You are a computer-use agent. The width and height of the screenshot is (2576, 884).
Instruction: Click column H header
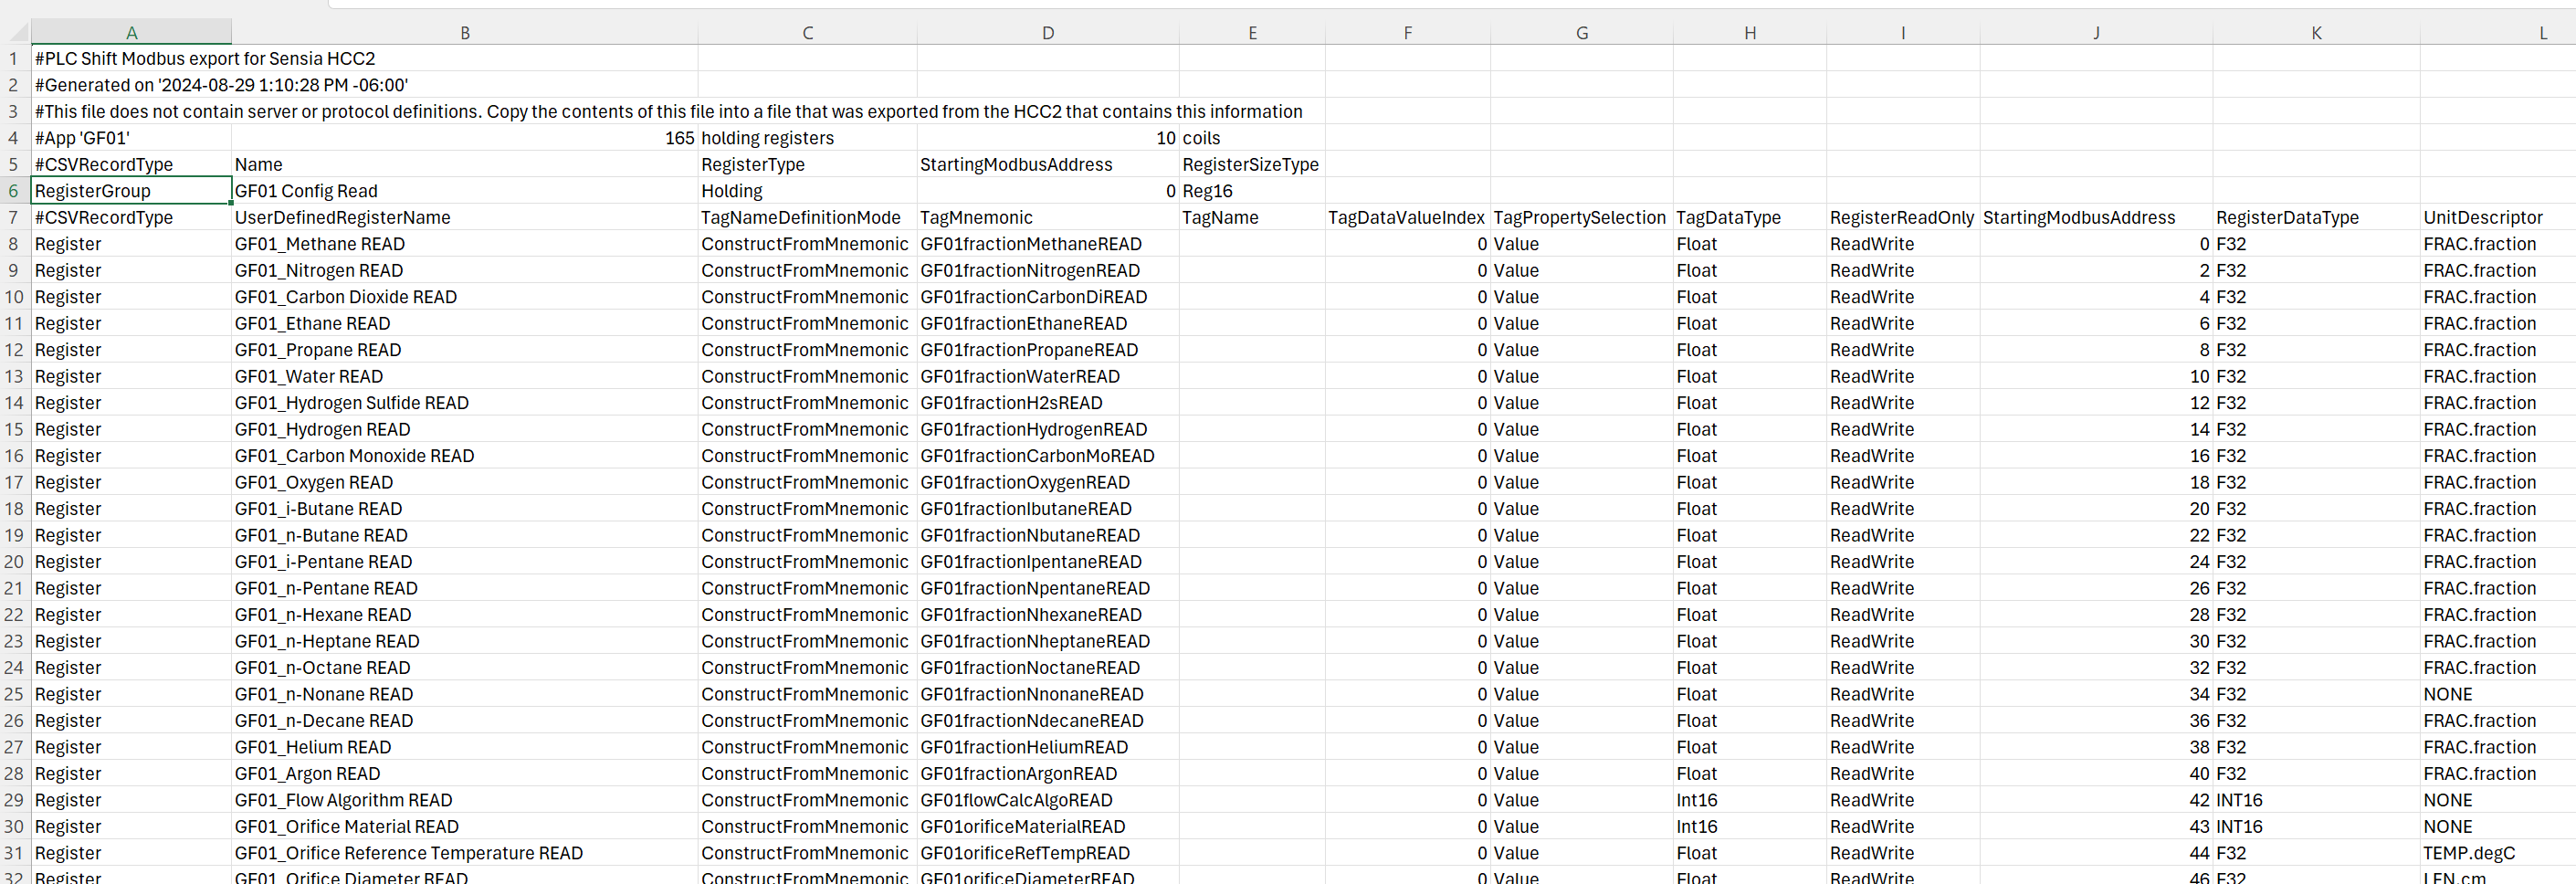point(1749,33)
